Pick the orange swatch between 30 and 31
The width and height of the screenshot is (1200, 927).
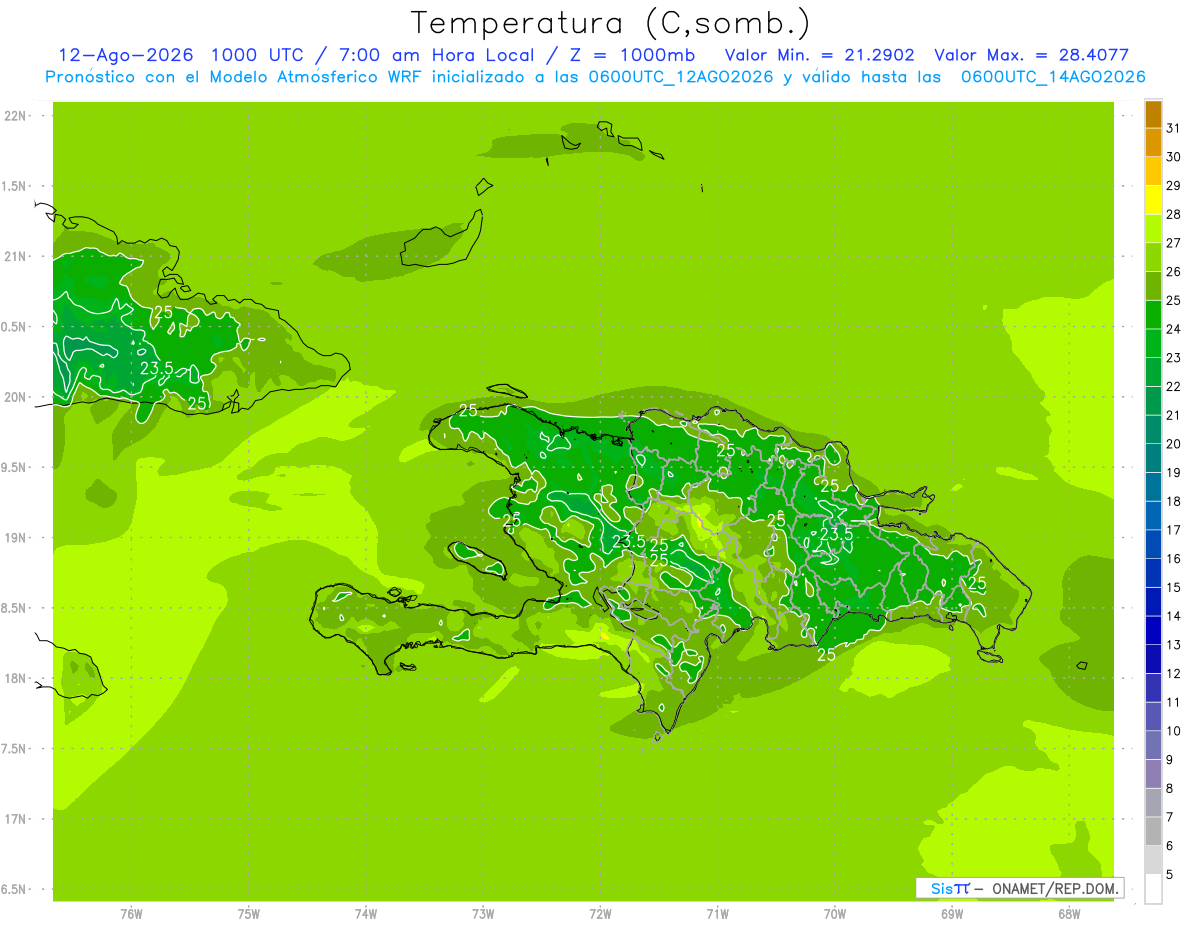tap(1153, 142)
